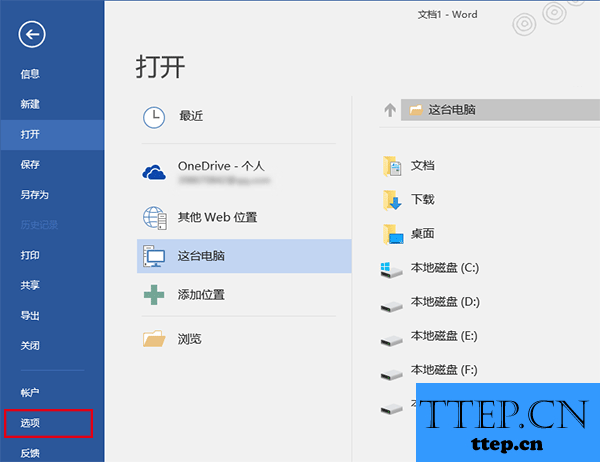
Task: Select the 最近 location label
Action: click(x=191, y=116)
